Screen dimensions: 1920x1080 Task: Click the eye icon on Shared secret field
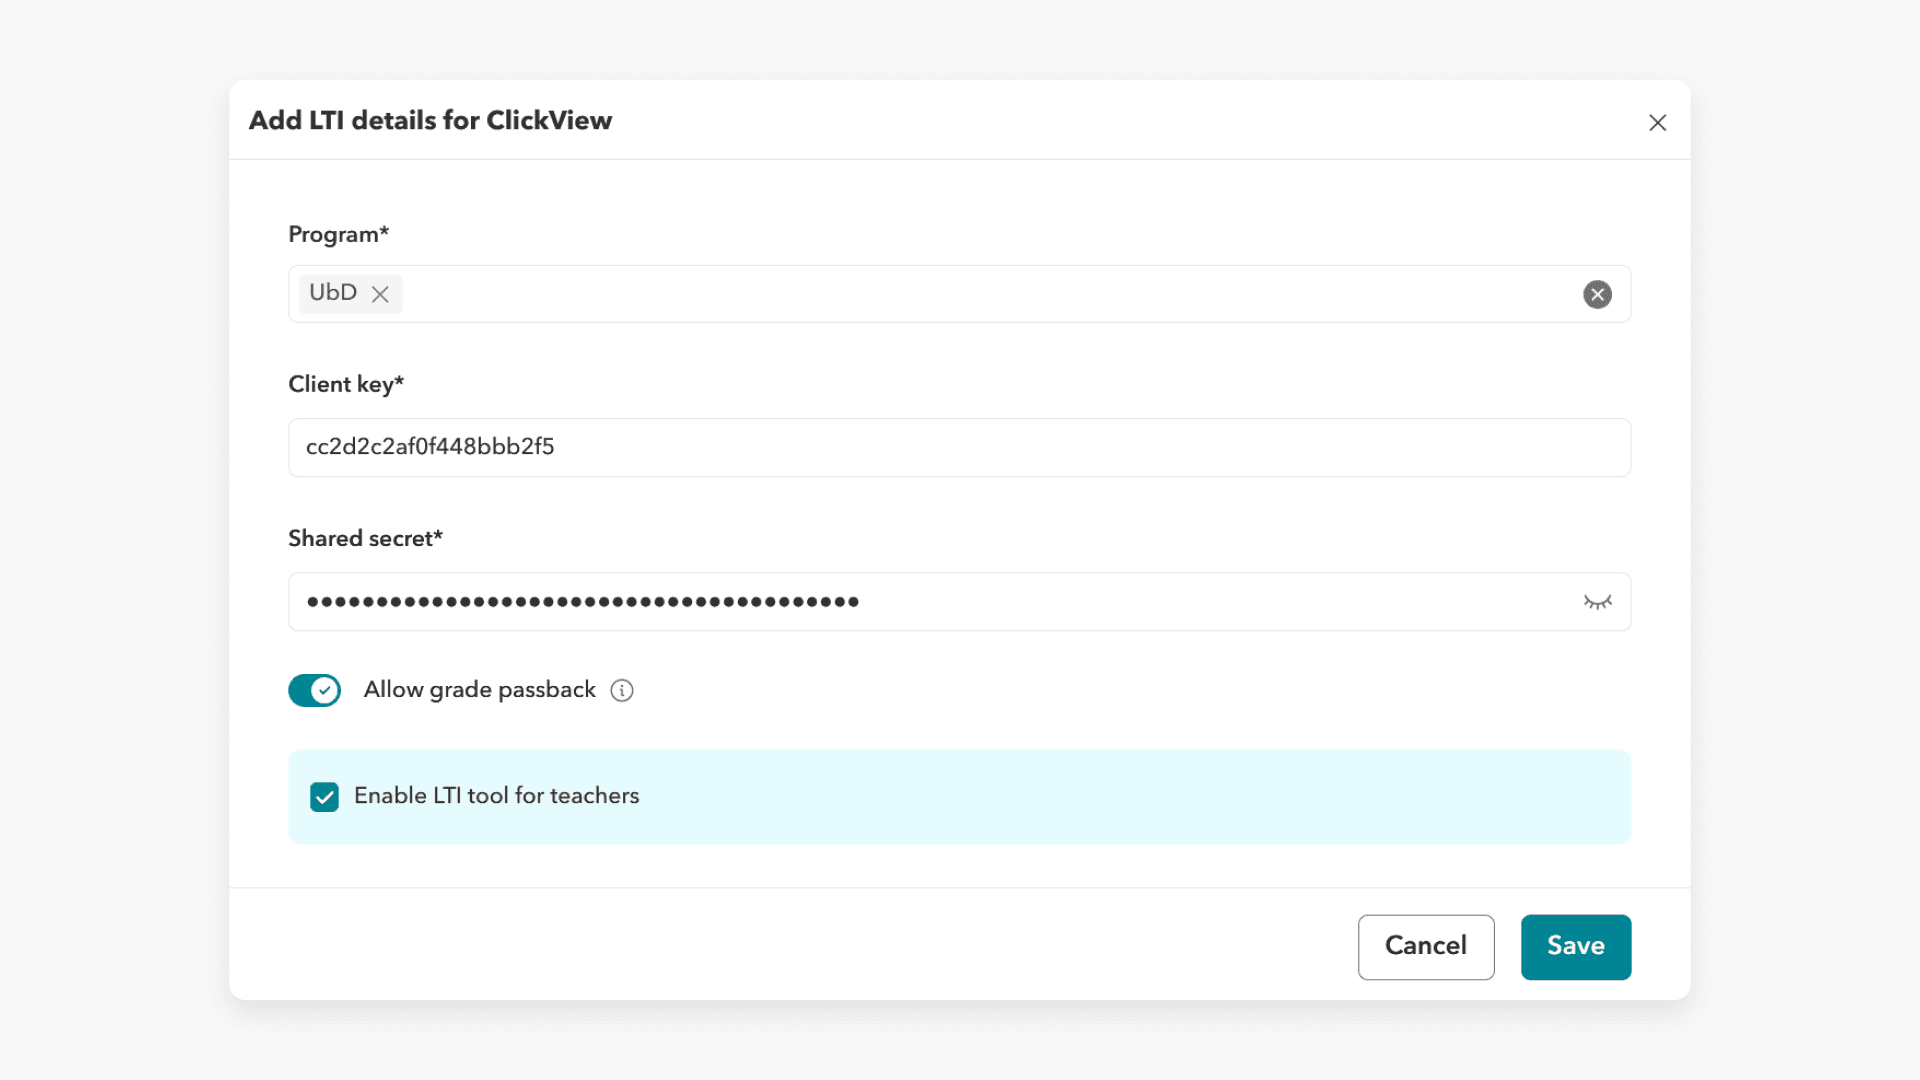coord(1597,602)
